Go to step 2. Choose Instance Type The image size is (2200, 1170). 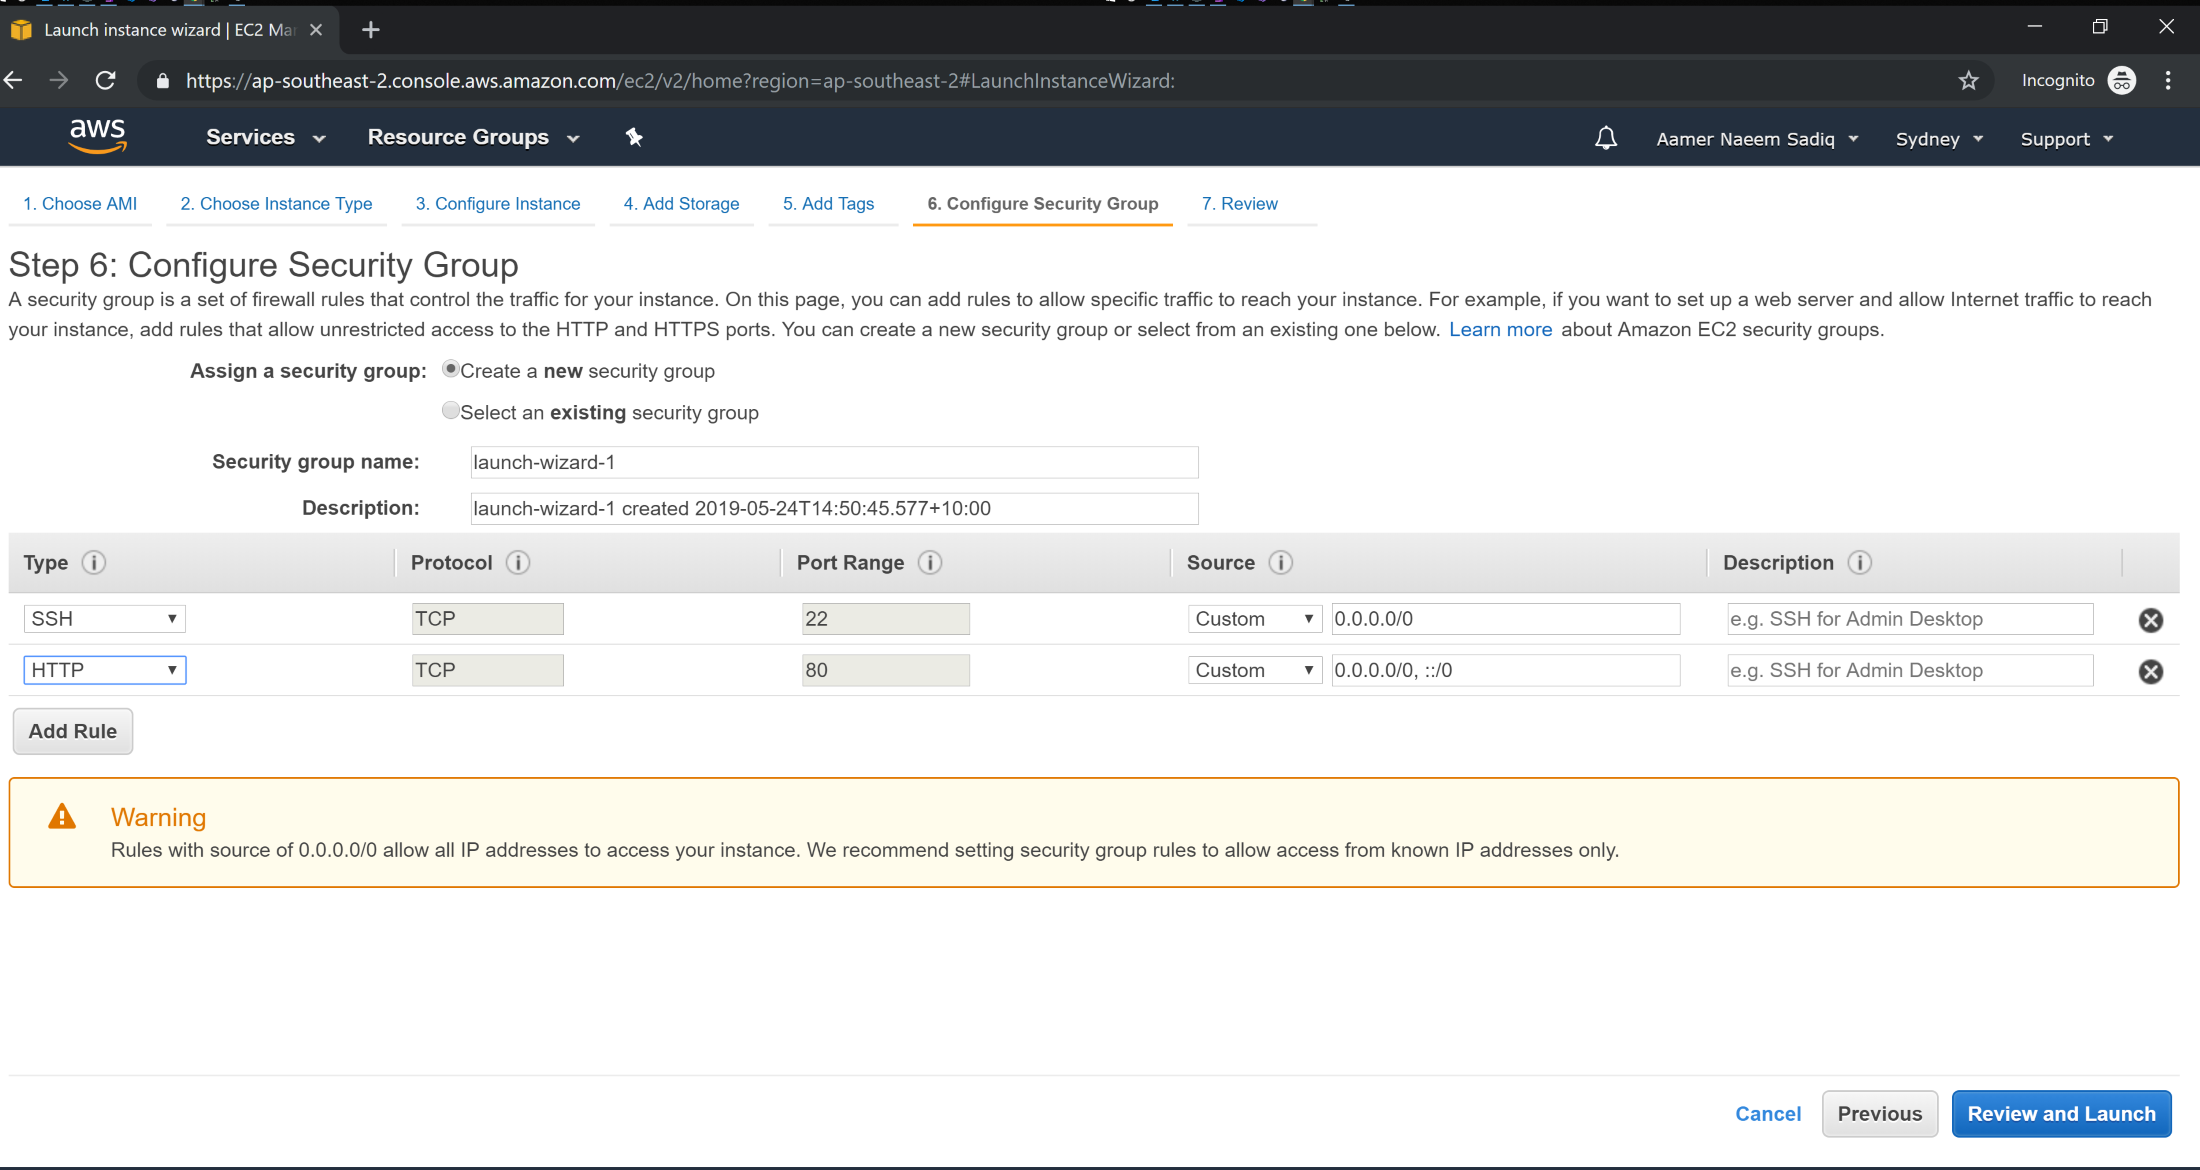tap(276, 204)
